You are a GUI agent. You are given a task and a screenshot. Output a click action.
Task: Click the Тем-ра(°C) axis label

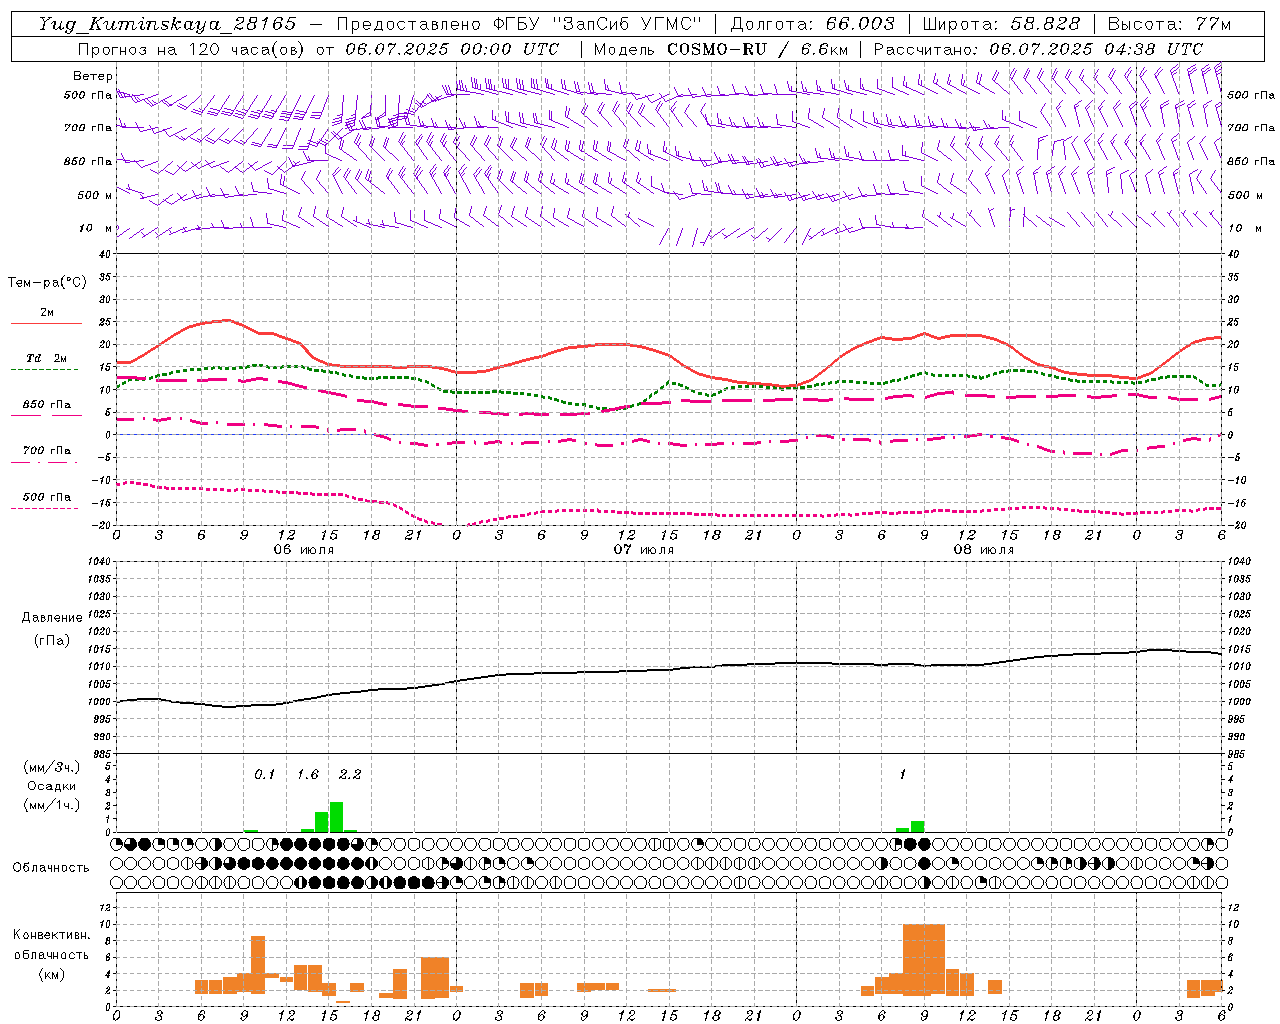47,283
